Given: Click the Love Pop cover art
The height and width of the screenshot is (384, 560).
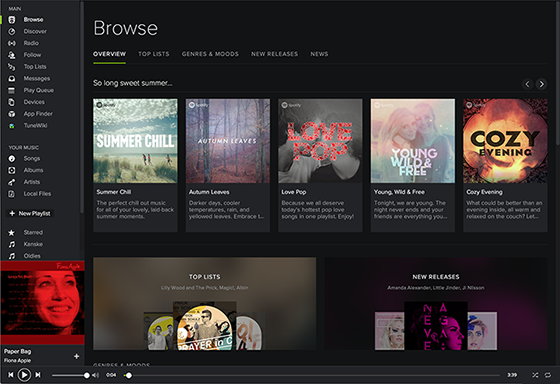Looking at the screenshot, I should point(320,141).
